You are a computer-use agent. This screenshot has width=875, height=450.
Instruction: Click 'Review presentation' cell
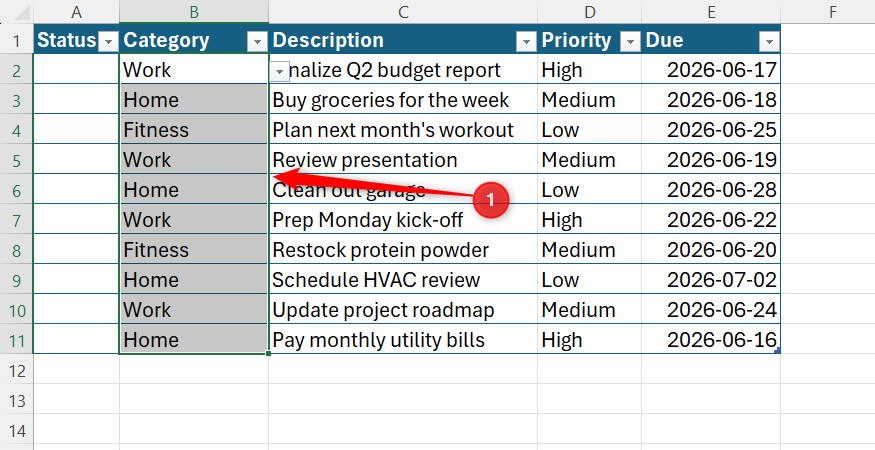point(403,160)
